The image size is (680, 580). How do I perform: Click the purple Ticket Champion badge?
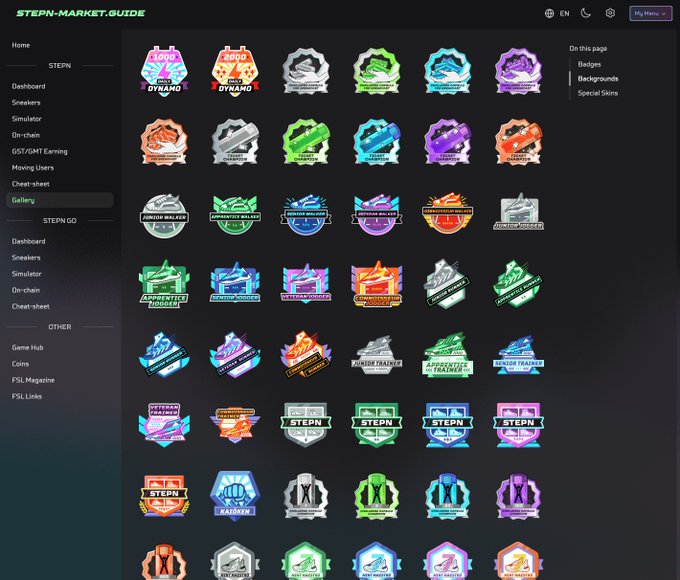click(x=448, y=142)
